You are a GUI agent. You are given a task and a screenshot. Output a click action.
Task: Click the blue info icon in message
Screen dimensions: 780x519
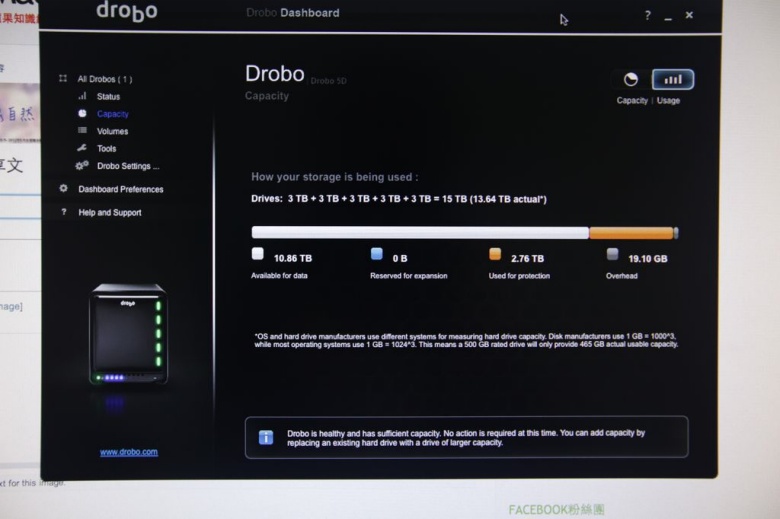point(266,437)
